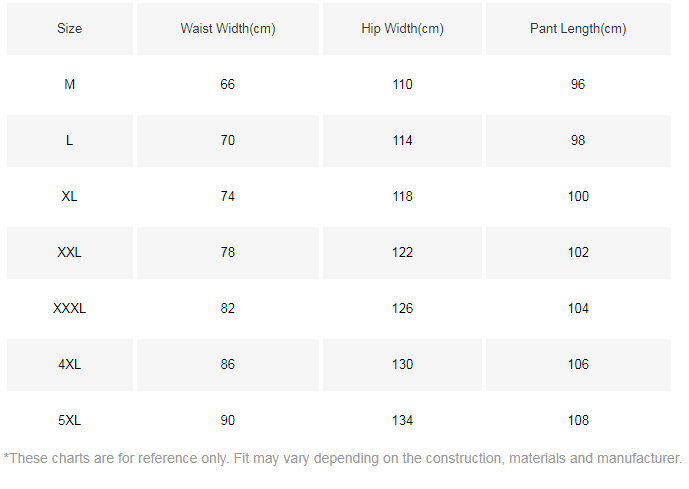
Task: Click the XXL size label
Action: pyautogui.click(x=70, y=253)
